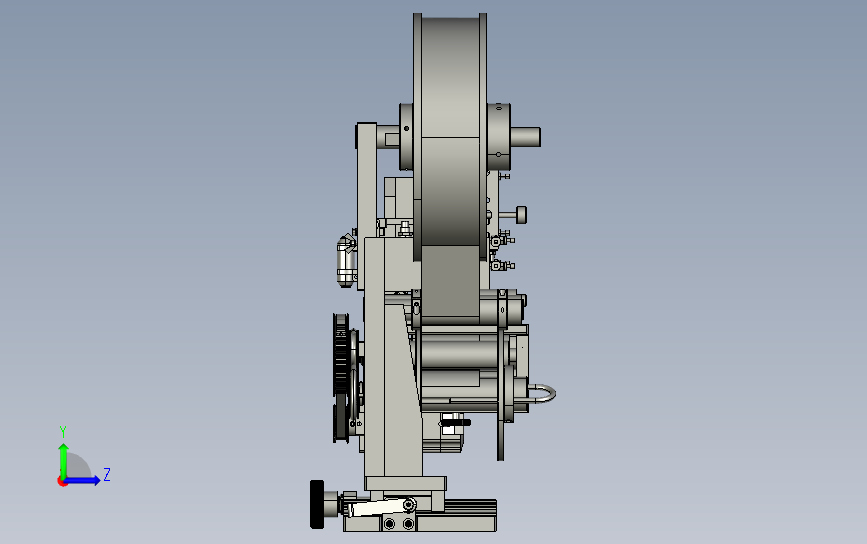This screenshot has width=867, height=544.
Task: Select the white lever arm at the base
Action: [x=382, y=507]
